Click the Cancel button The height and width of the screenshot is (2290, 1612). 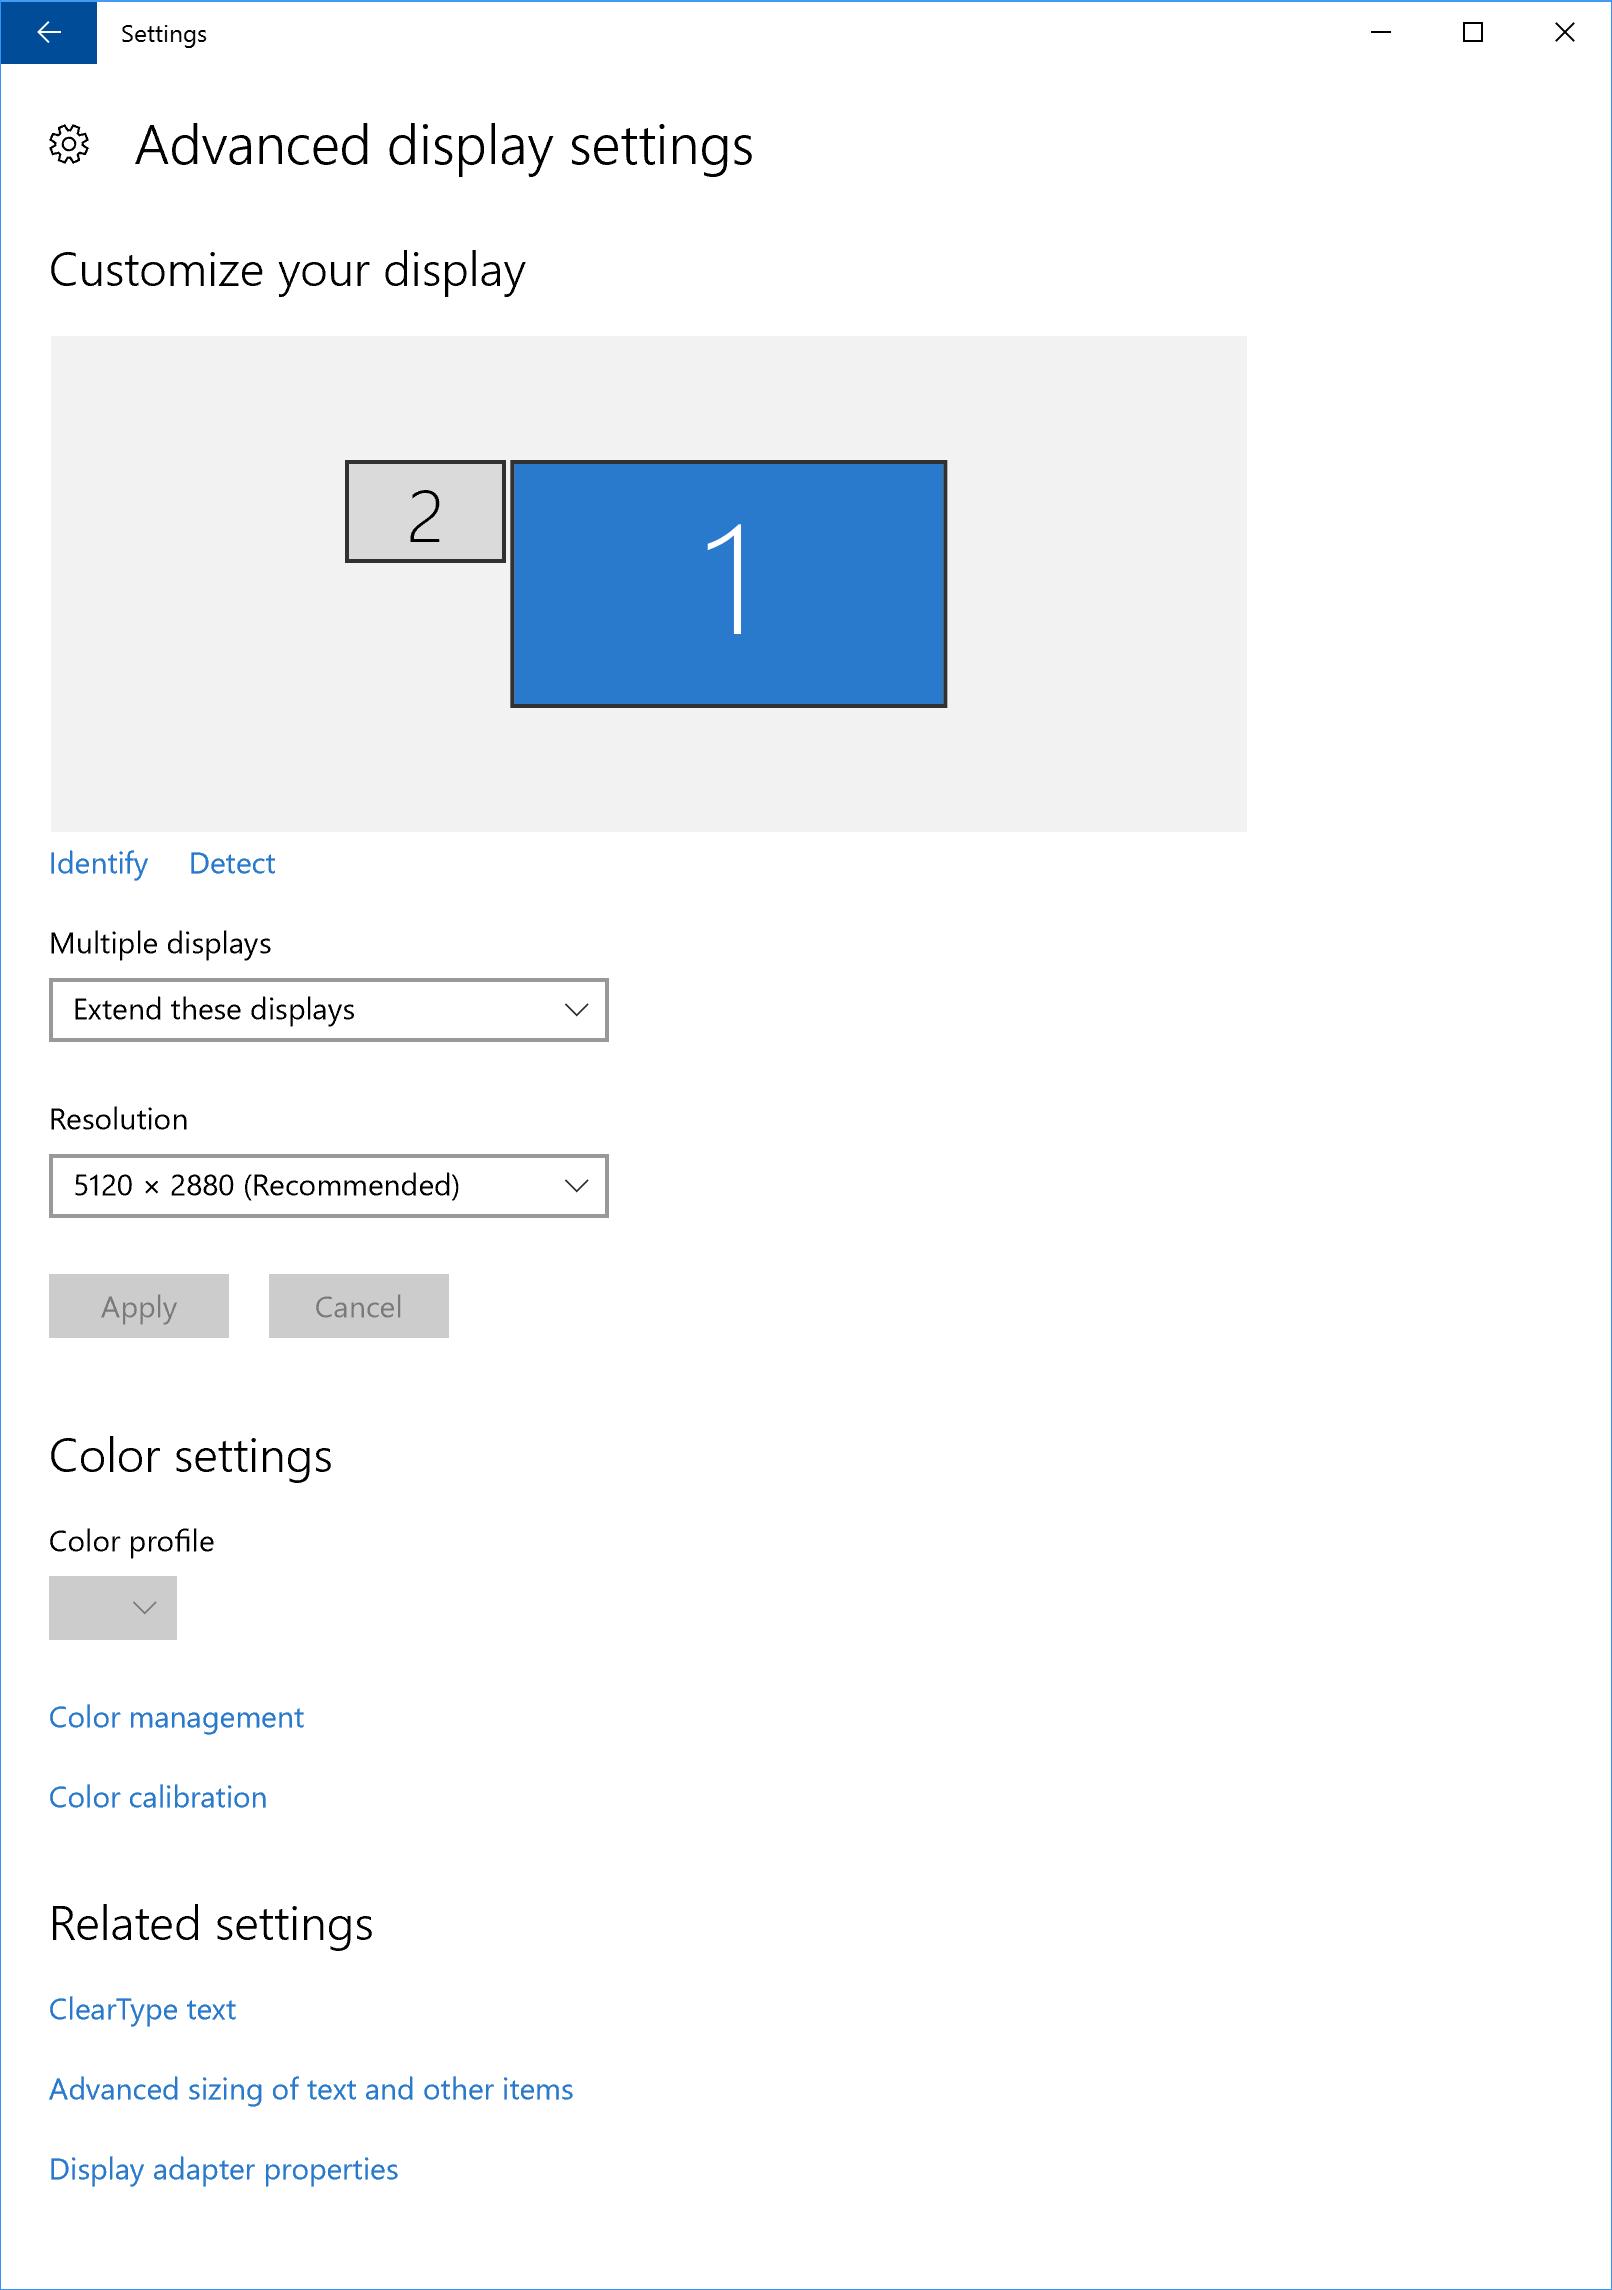pos(359,1306)
